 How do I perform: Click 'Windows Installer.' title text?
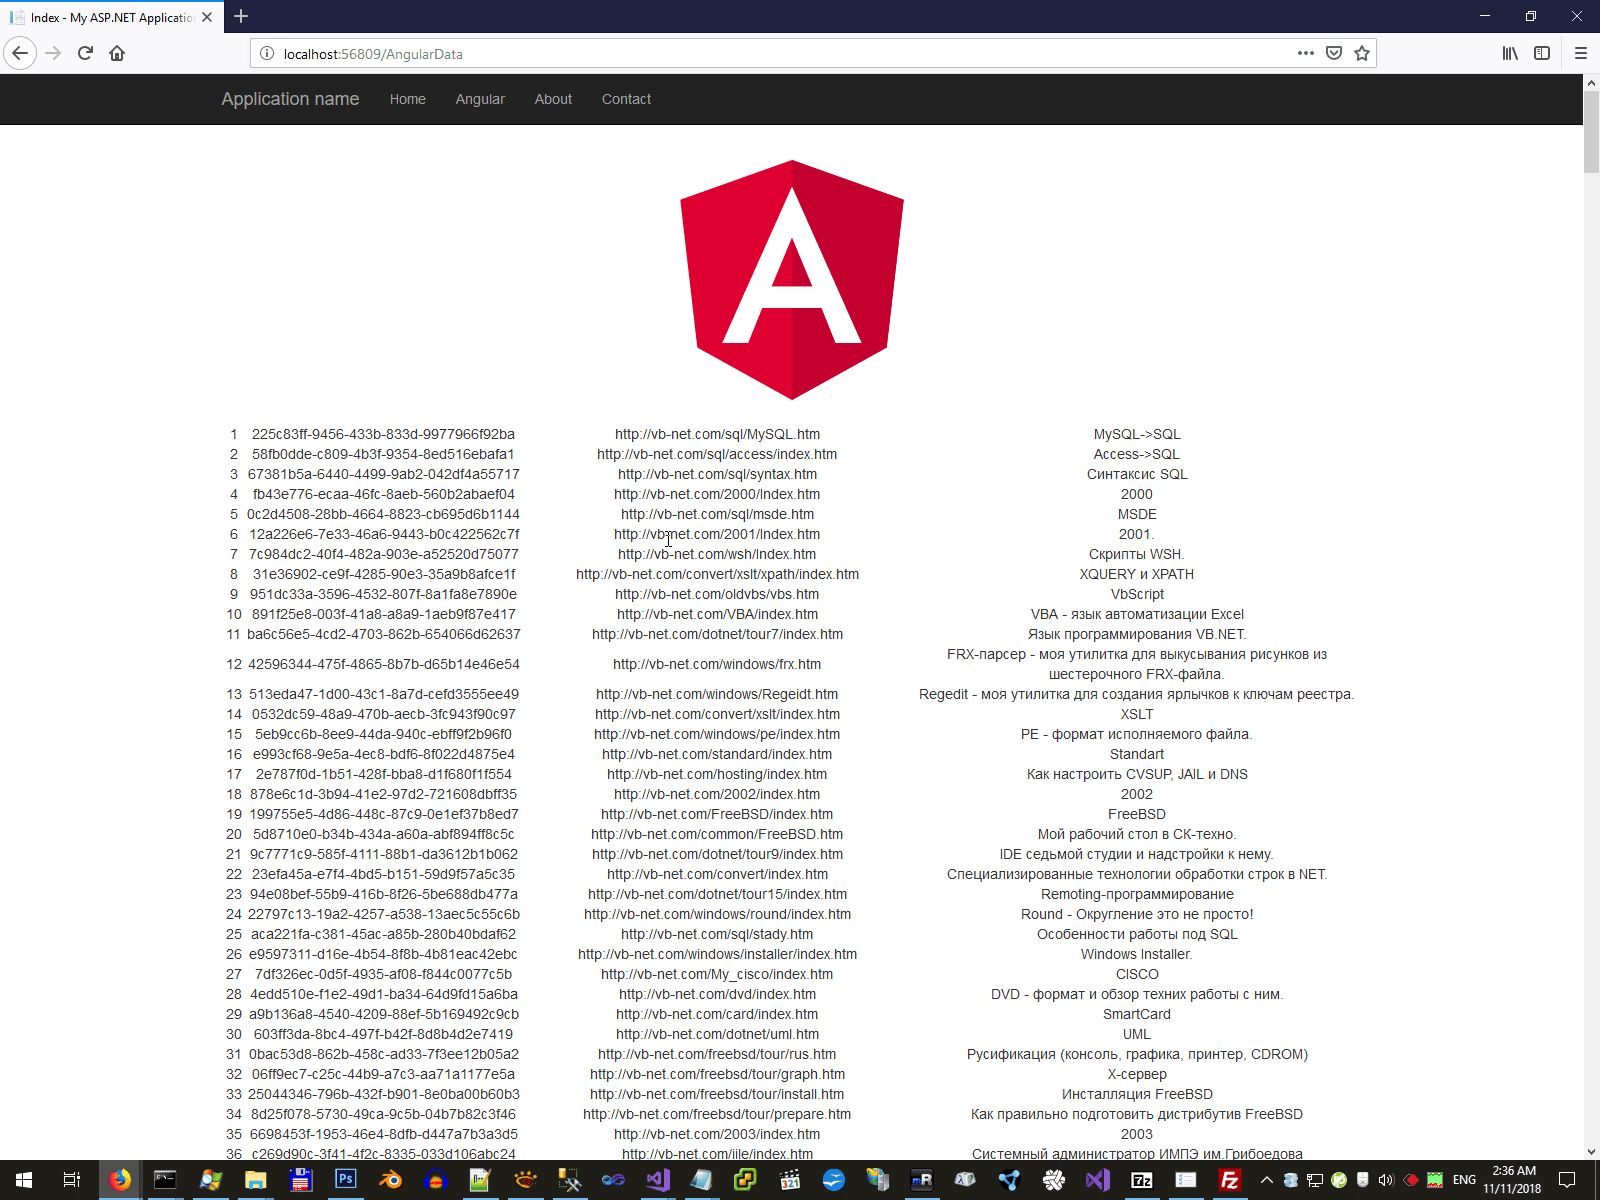pos(1137,954)
